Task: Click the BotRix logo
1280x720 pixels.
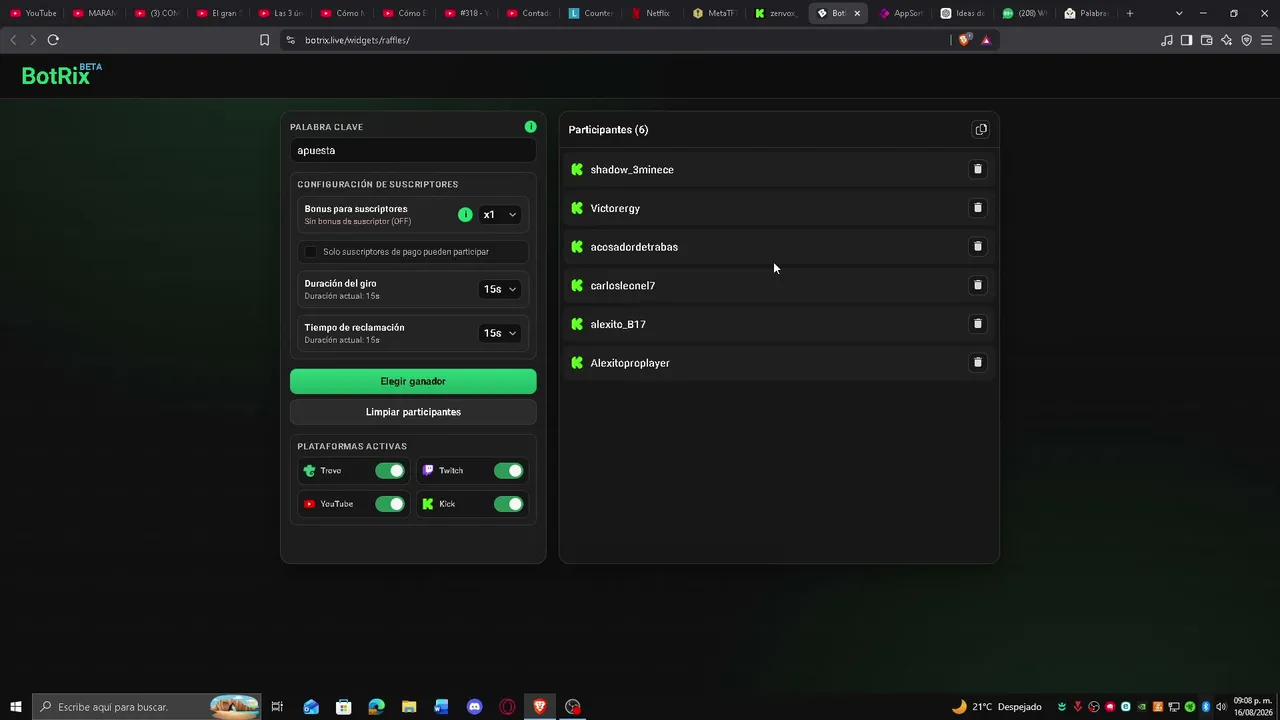Action: pos(61,75)
